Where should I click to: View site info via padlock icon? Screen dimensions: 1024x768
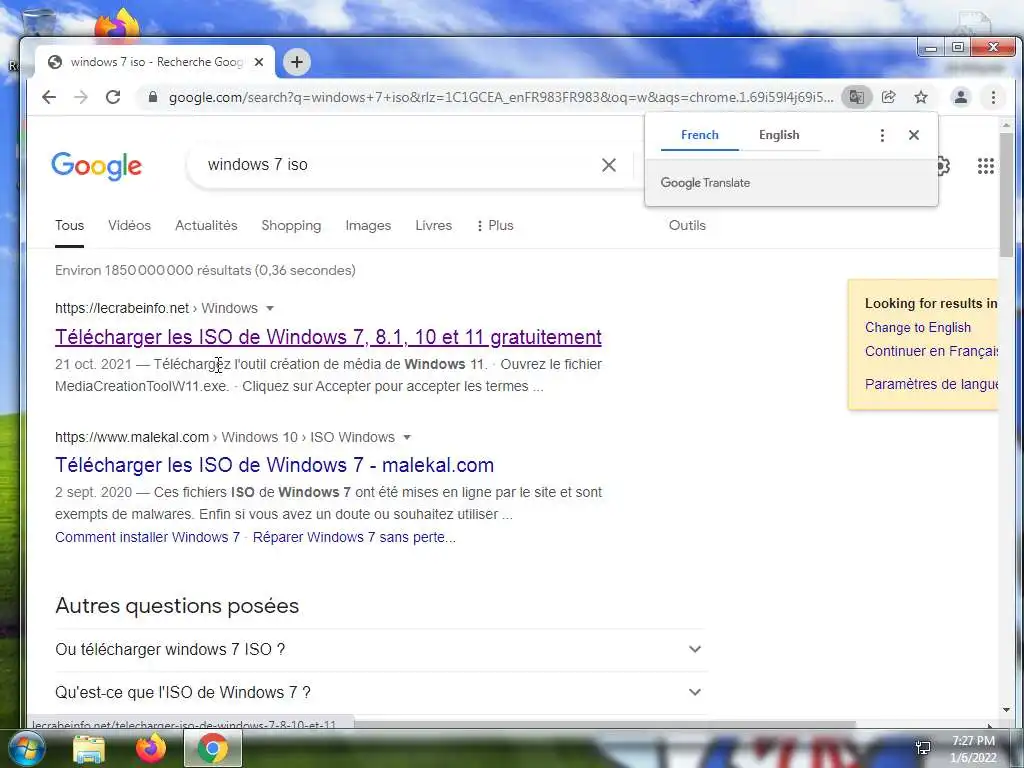(153, 97)
